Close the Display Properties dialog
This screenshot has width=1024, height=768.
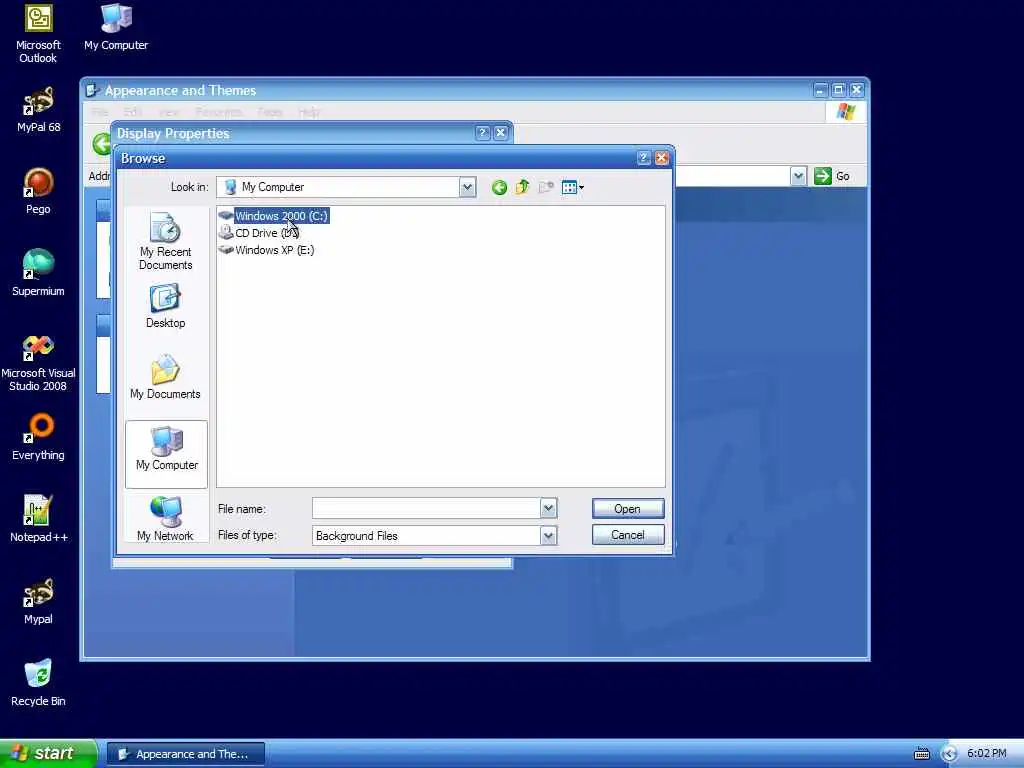tap(501, 133)
